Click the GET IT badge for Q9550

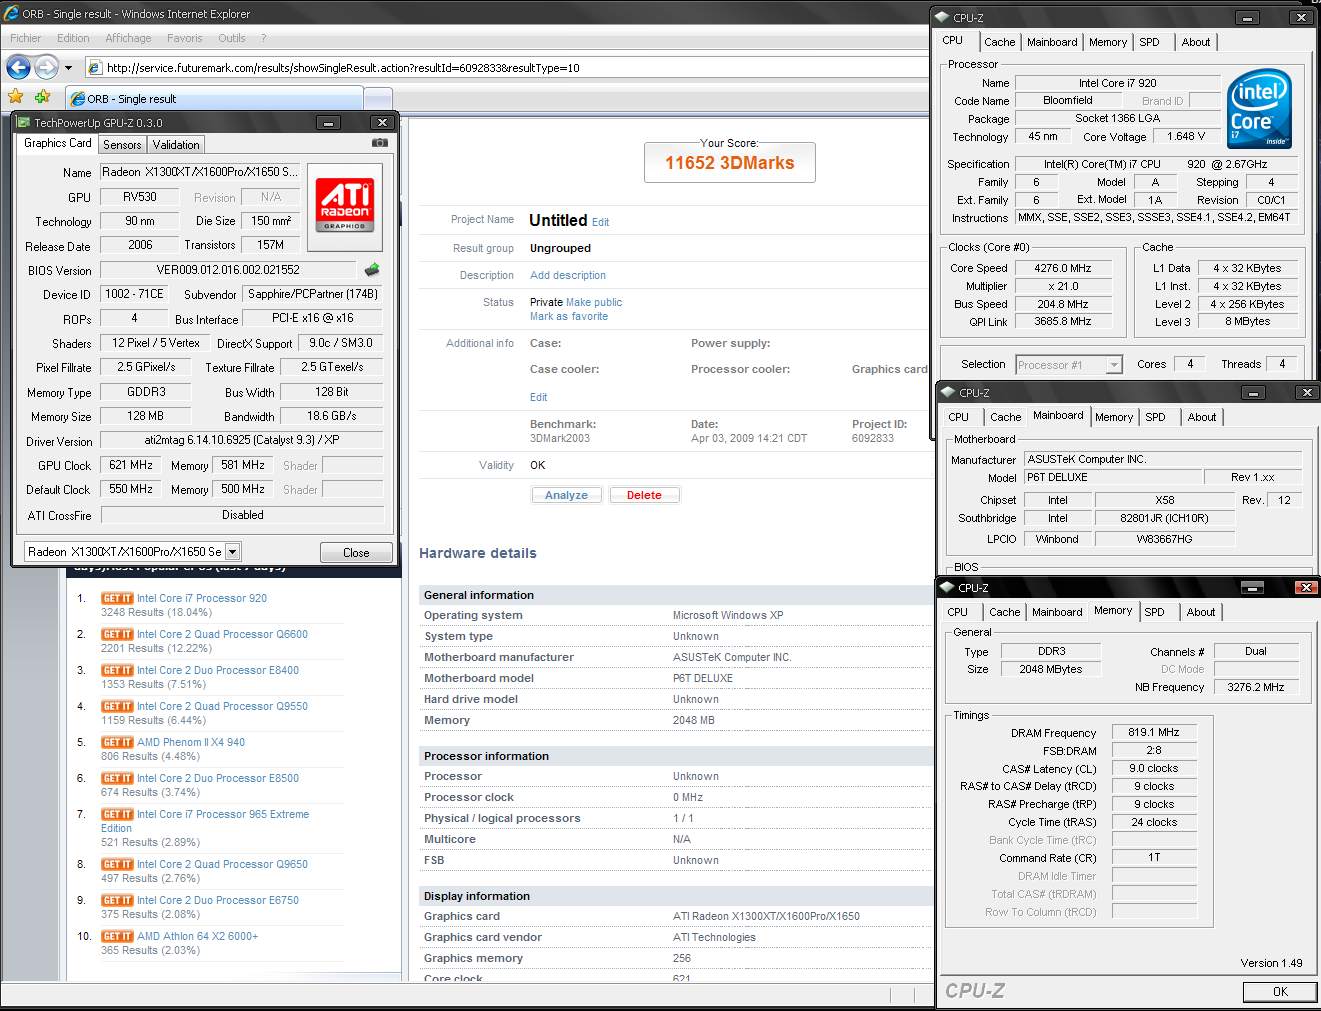tap(117, 706)
